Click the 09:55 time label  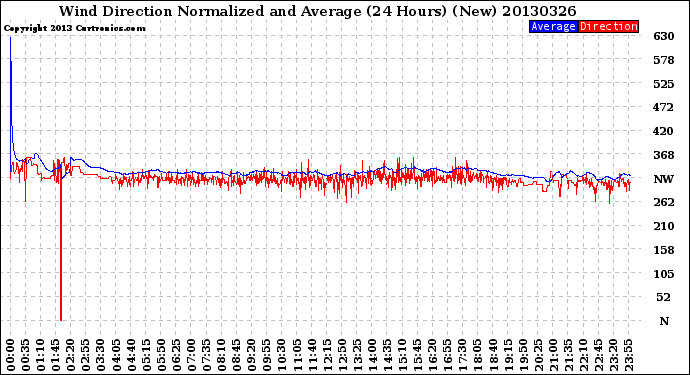click(267, 355)
